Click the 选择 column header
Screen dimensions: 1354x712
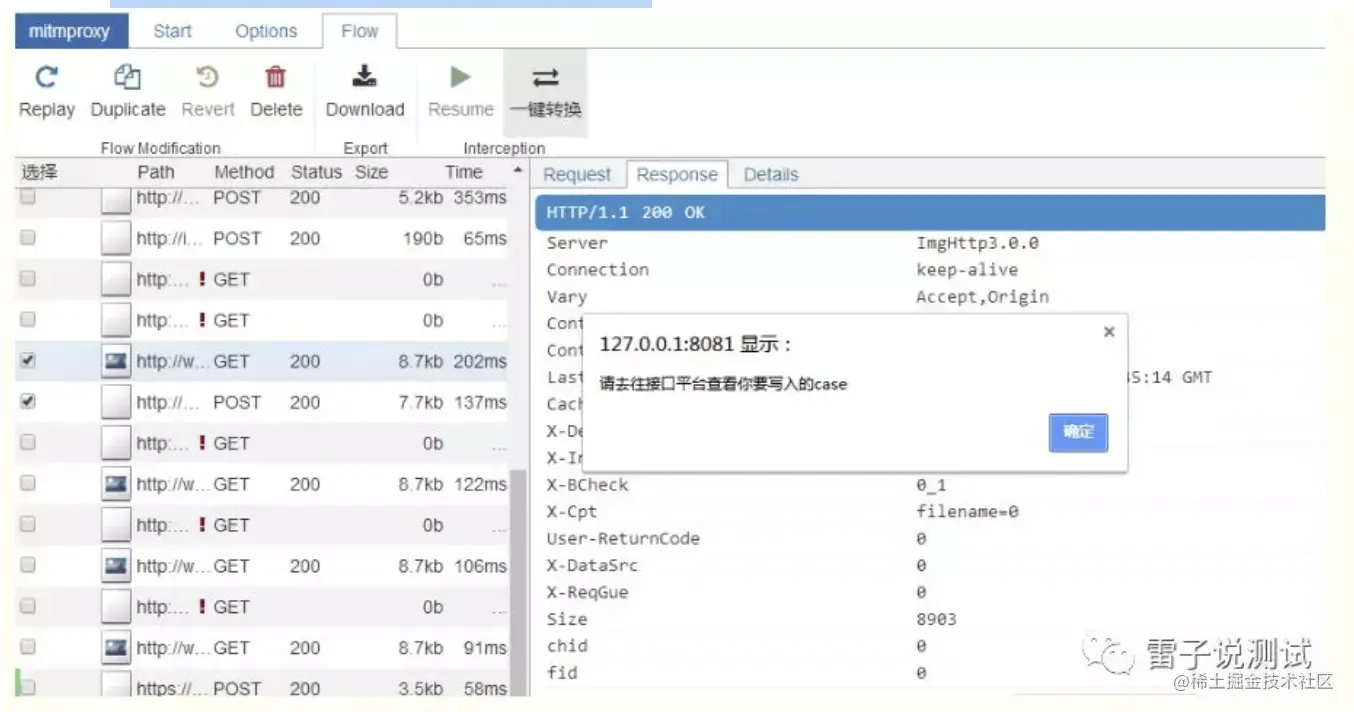pos(39,172)
